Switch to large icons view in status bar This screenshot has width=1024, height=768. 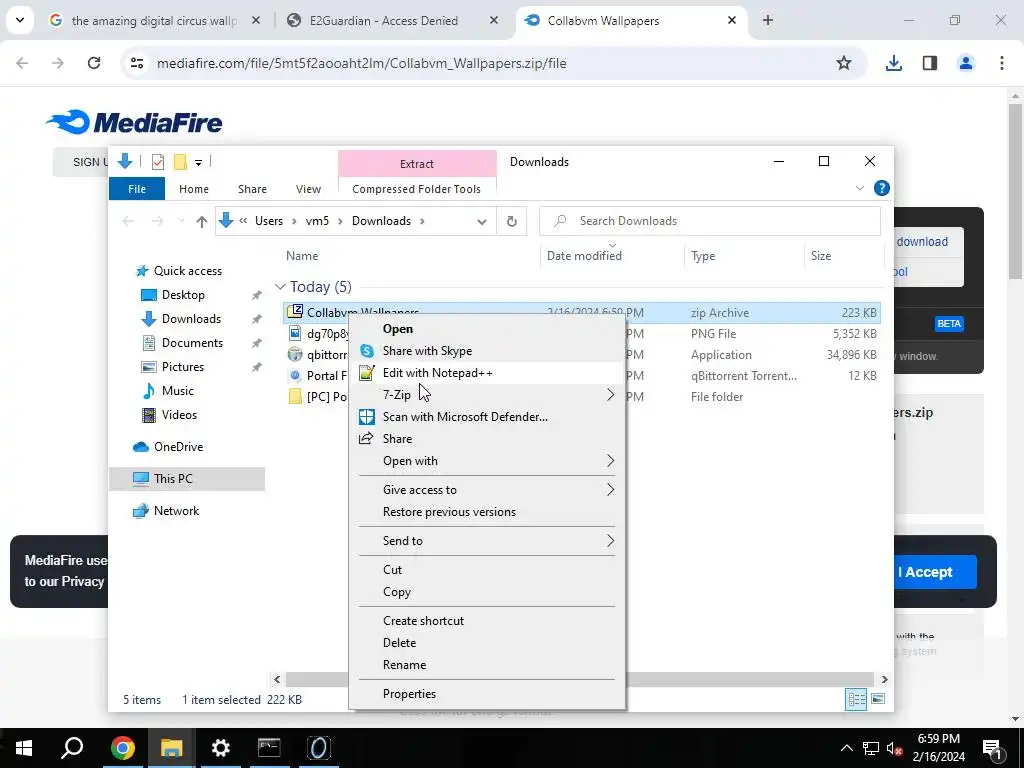878,699
